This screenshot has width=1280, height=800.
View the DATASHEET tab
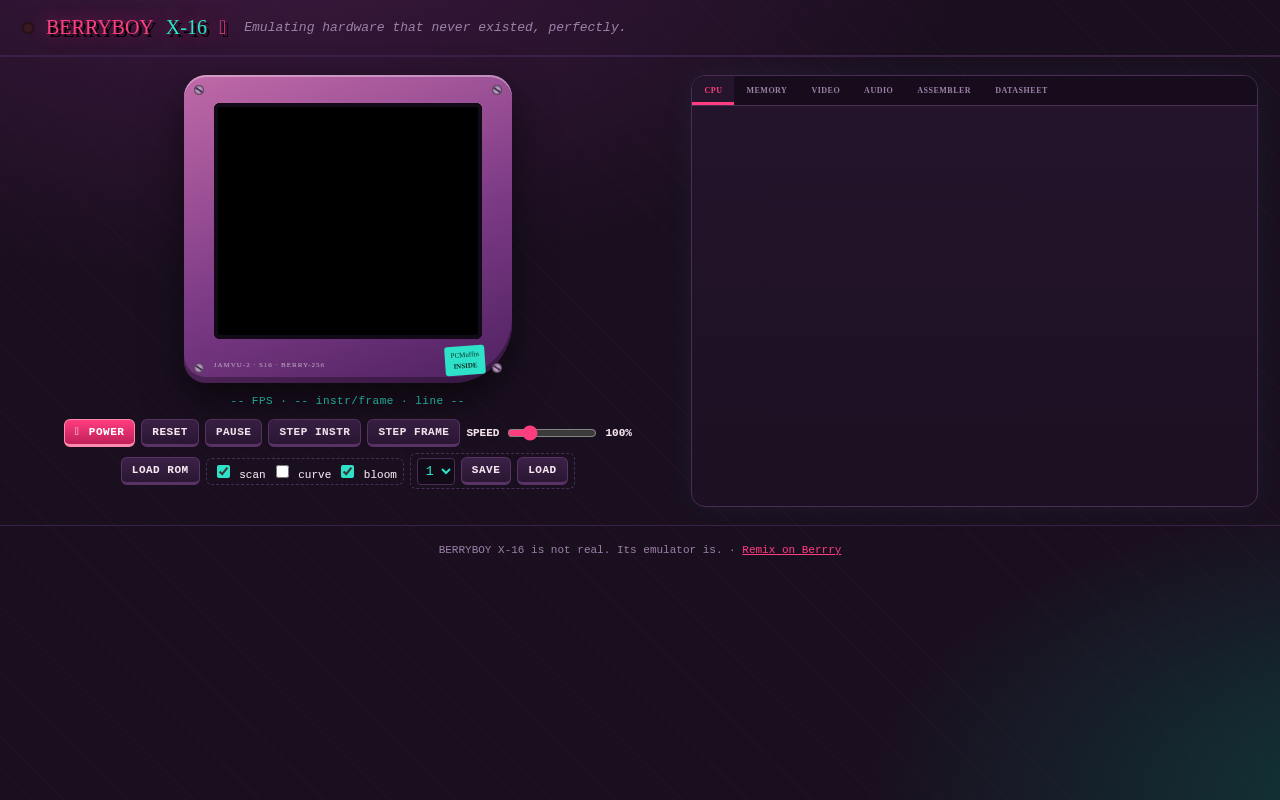pyautogui.click(x=1021, y=90)
